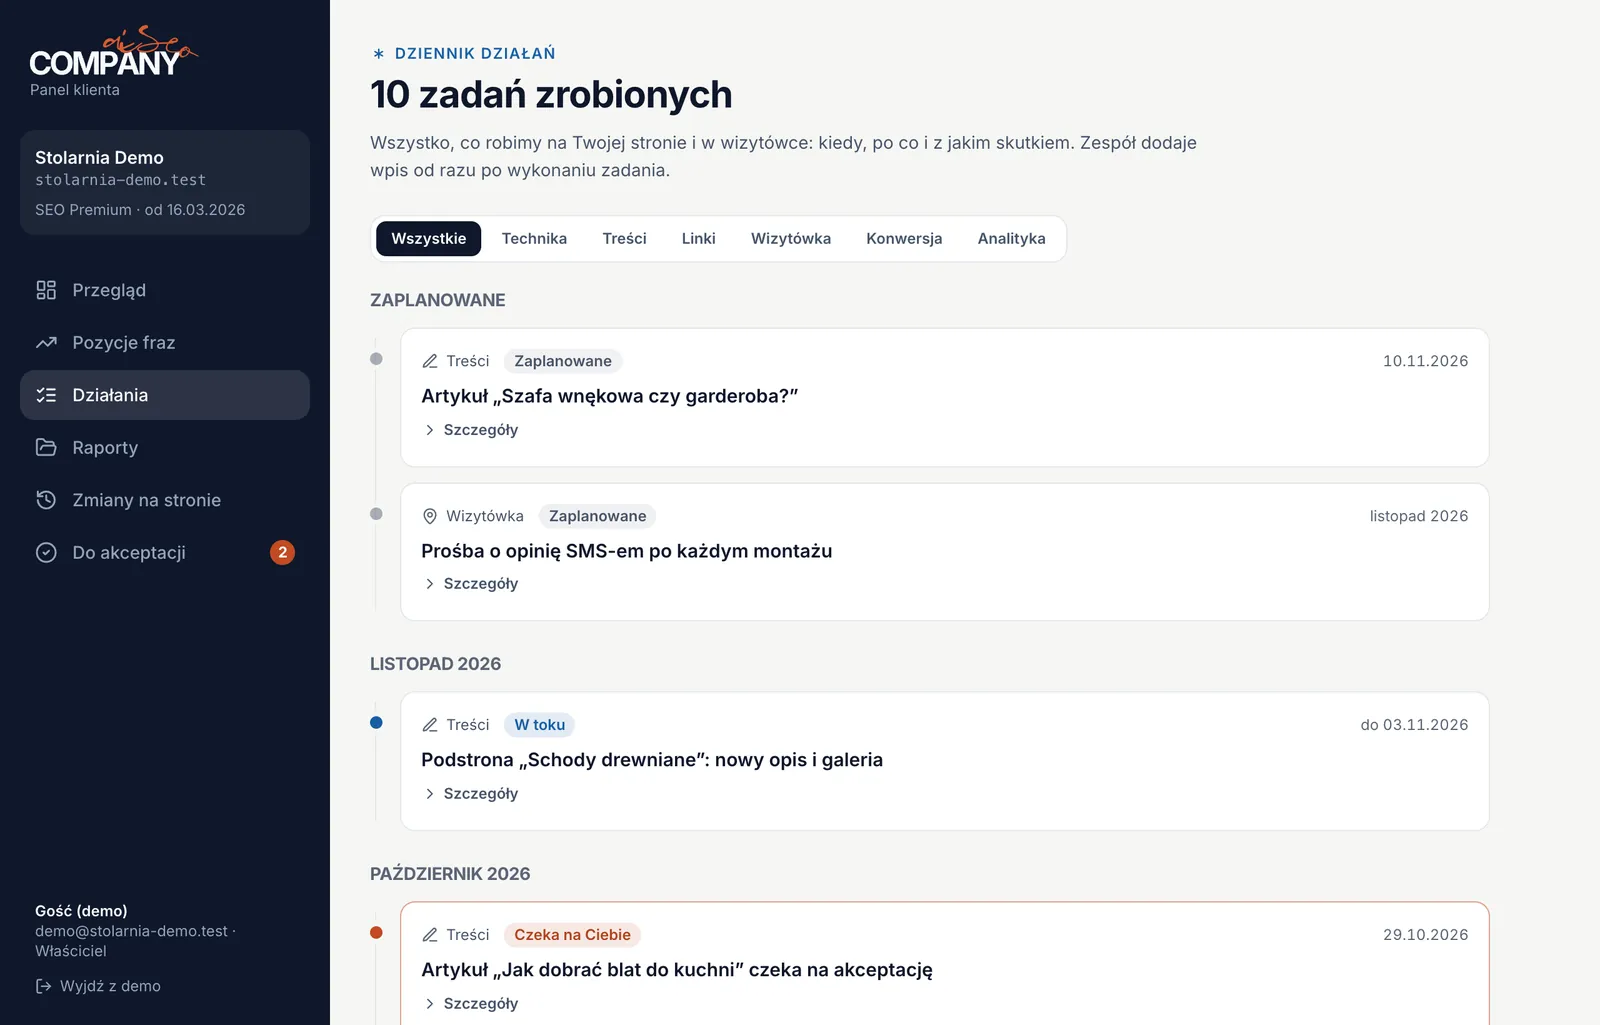This screenshot has width=1600, height=1025.
Task: Click the Stolarnia Demo client card
Action: (x=165, y=183)
